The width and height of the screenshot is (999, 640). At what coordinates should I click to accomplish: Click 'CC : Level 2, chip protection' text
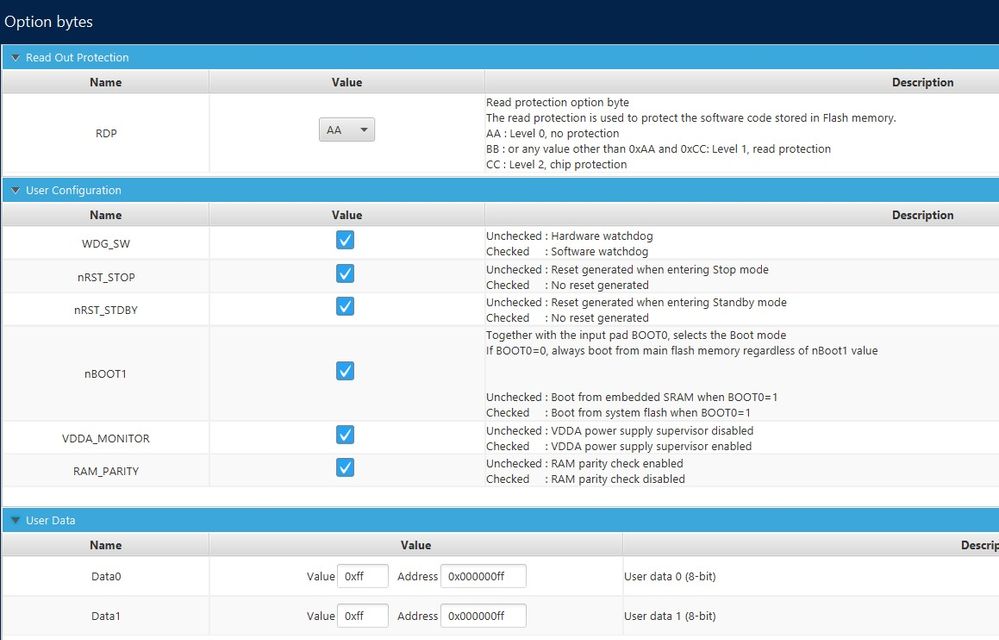556,165
